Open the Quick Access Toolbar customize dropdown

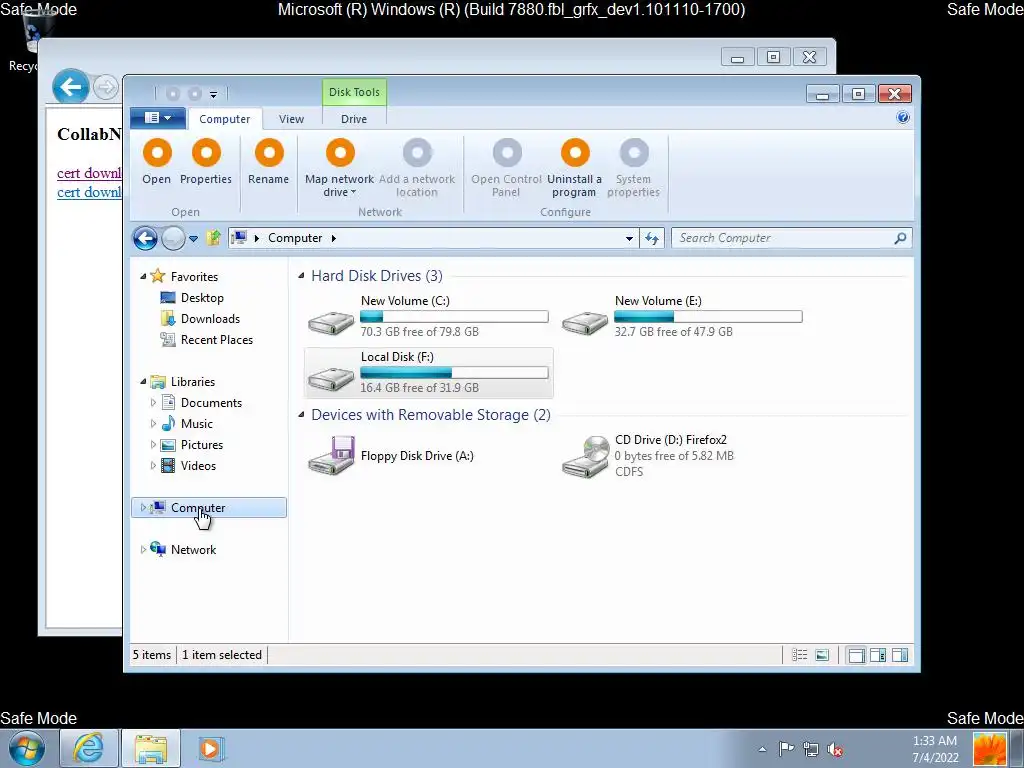213,95
